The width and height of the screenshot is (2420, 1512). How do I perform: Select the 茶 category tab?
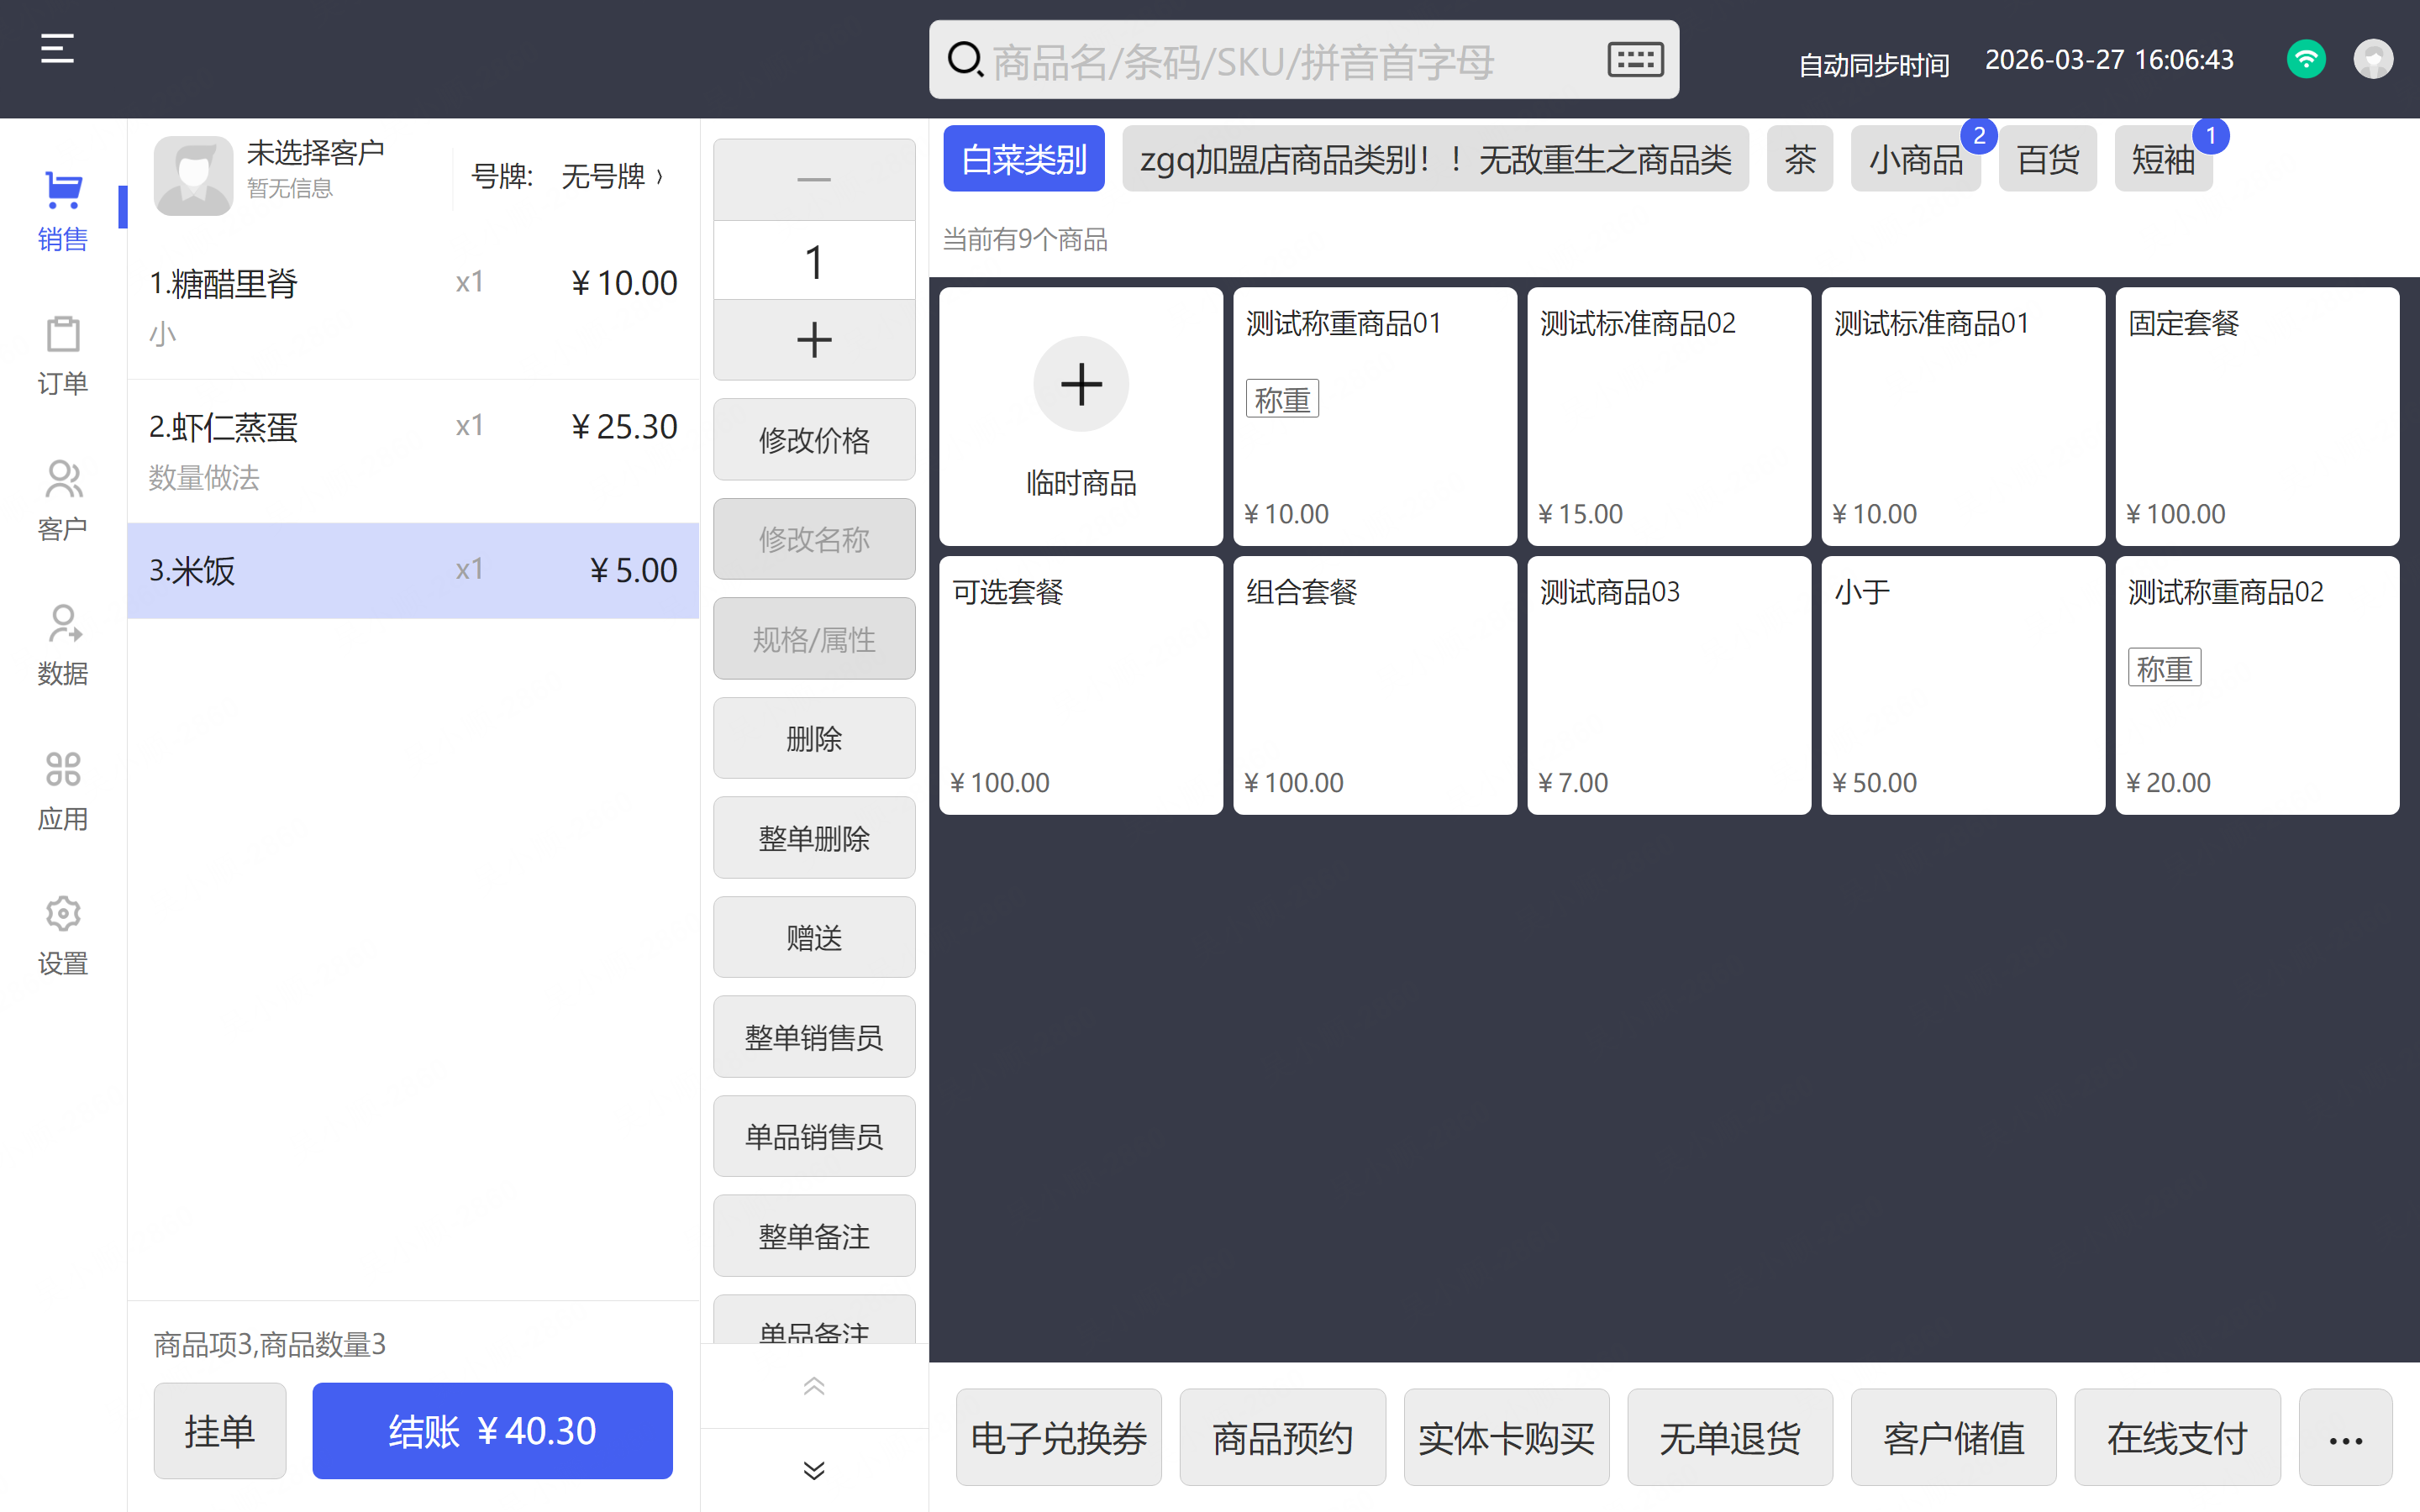pos(1799,159)
